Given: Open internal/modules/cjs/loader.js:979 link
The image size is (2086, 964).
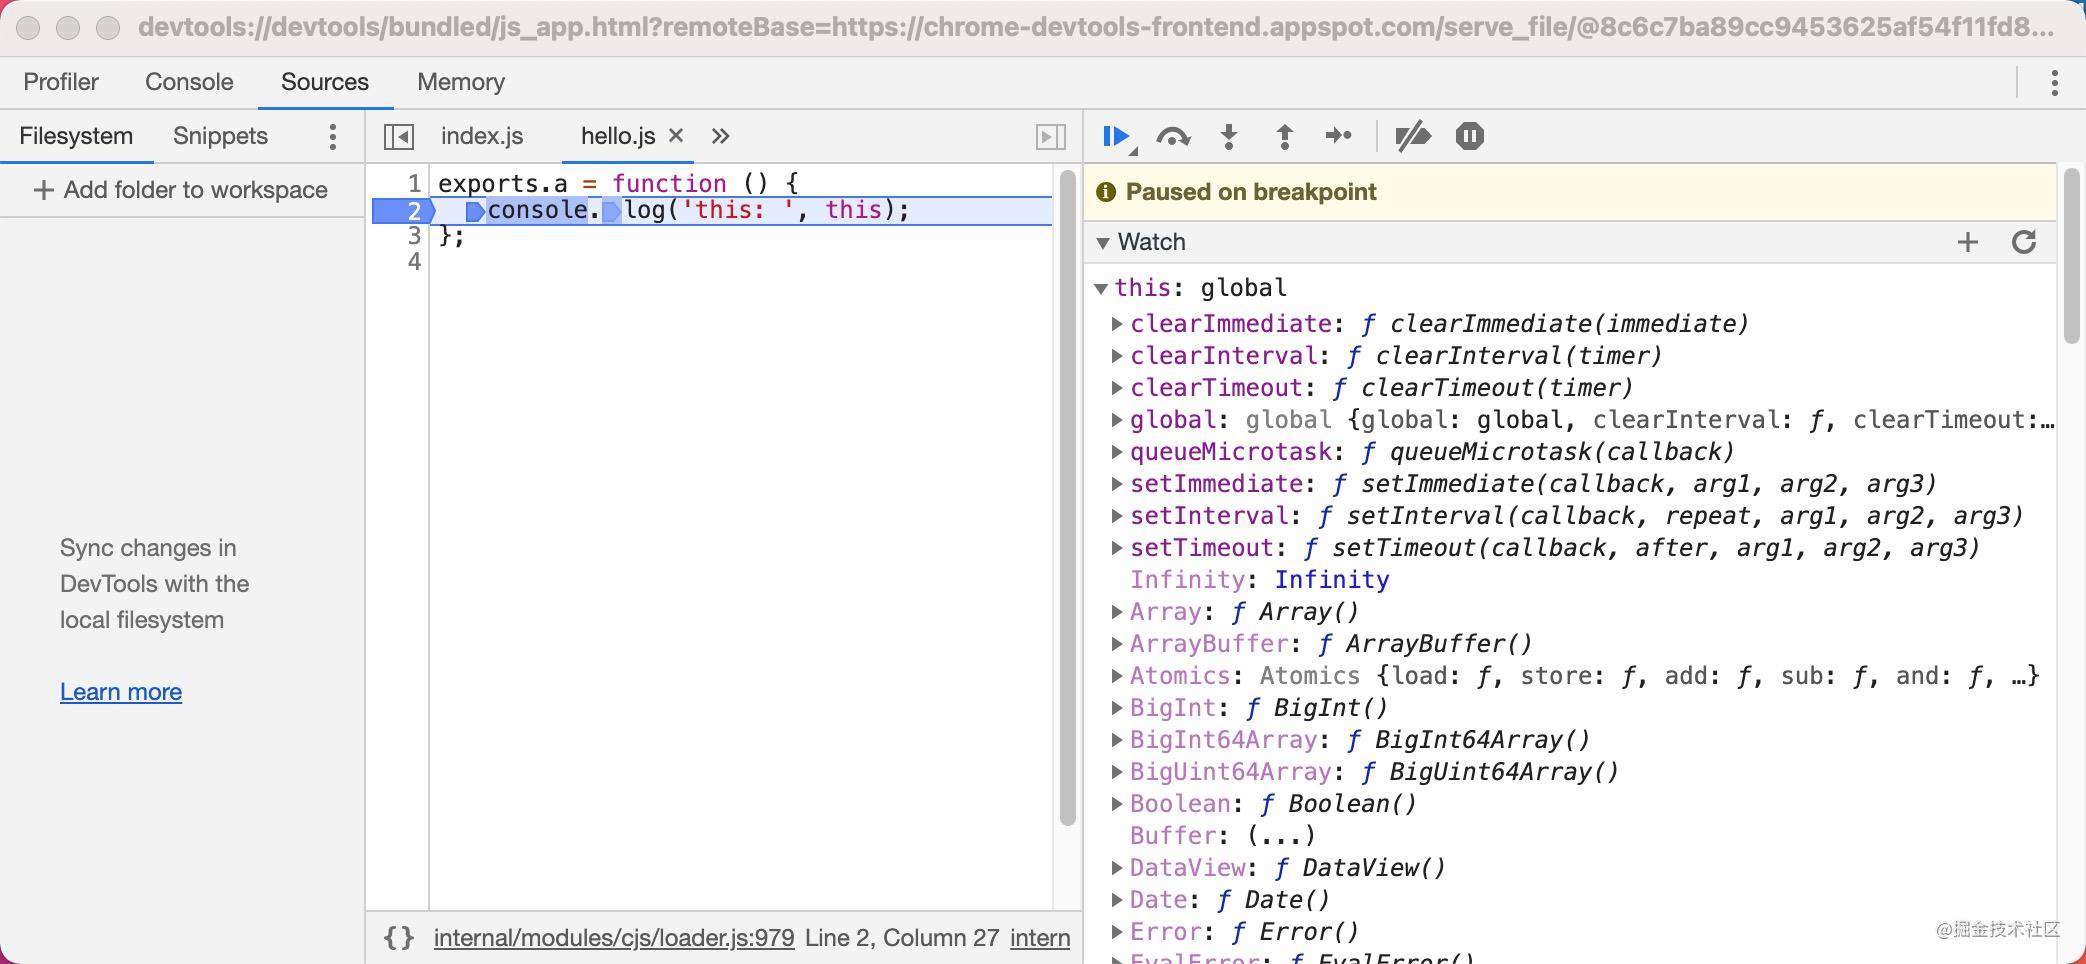Looking at the screenshot, I should (x=614, y=938).
